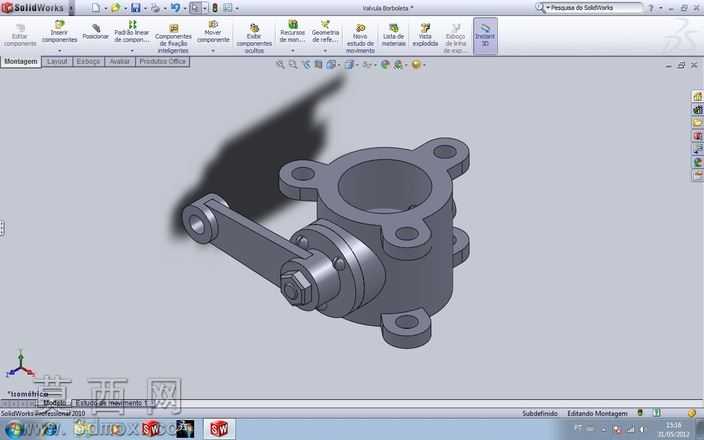The width and height of the screenshot is (704, 440).
Task: Click Section view icon
Action: pyautogui.click(x=318, y=65)
